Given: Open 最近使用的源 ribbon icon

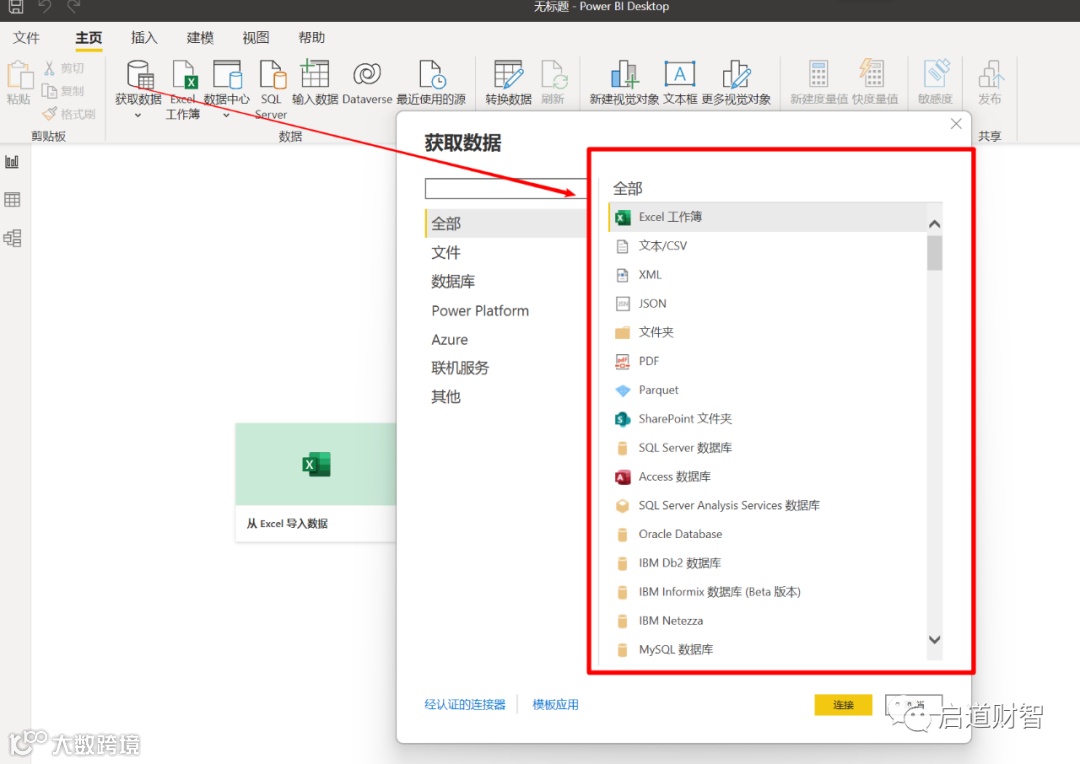Looking at the screenshot, I should [432, 74].
